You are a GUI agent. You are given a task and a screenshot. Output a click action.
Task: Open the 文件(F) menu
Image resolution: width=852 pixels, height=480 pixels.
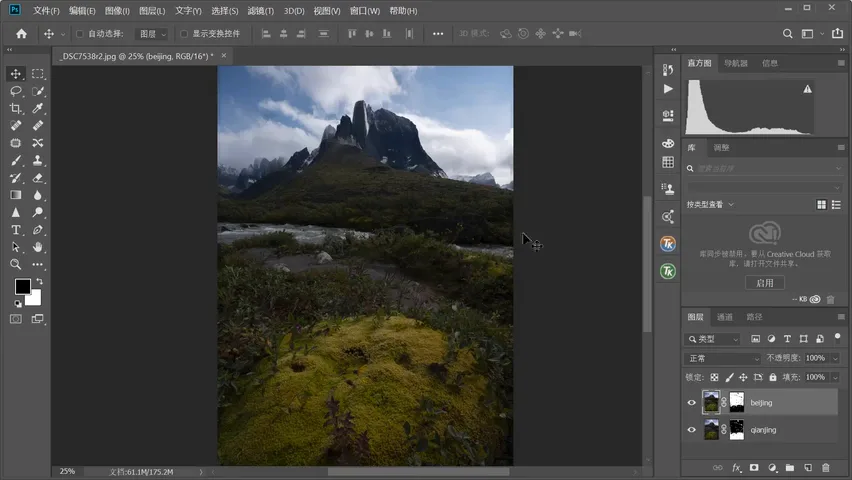point(46,11)
